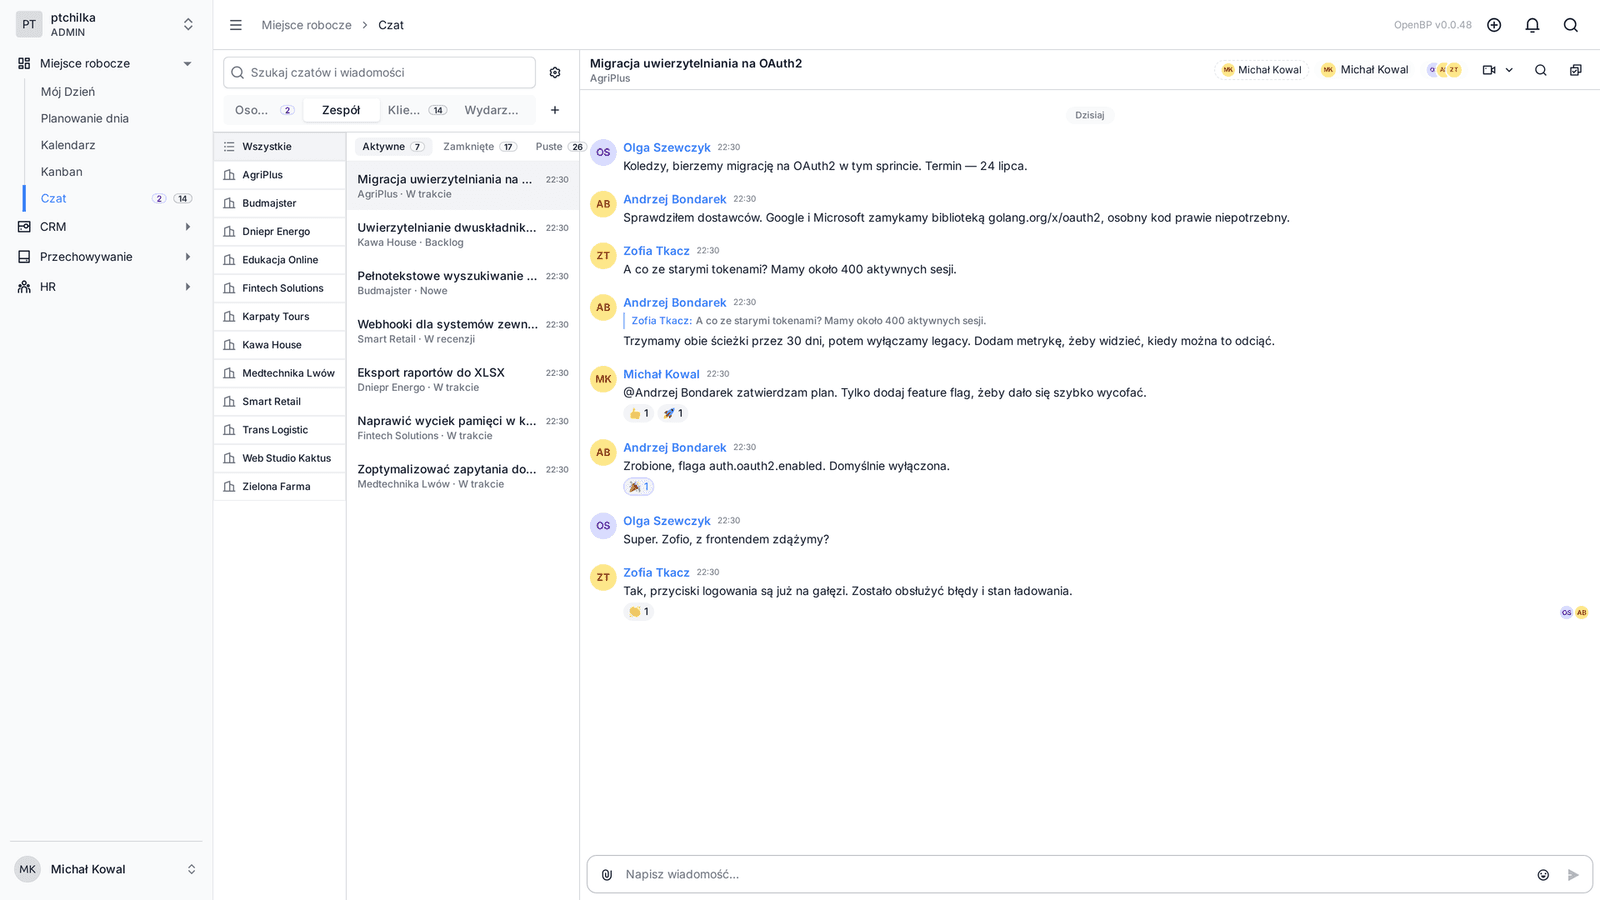Open global search magnifier in top bar
1600x900 pixels.
point(1571,25)
